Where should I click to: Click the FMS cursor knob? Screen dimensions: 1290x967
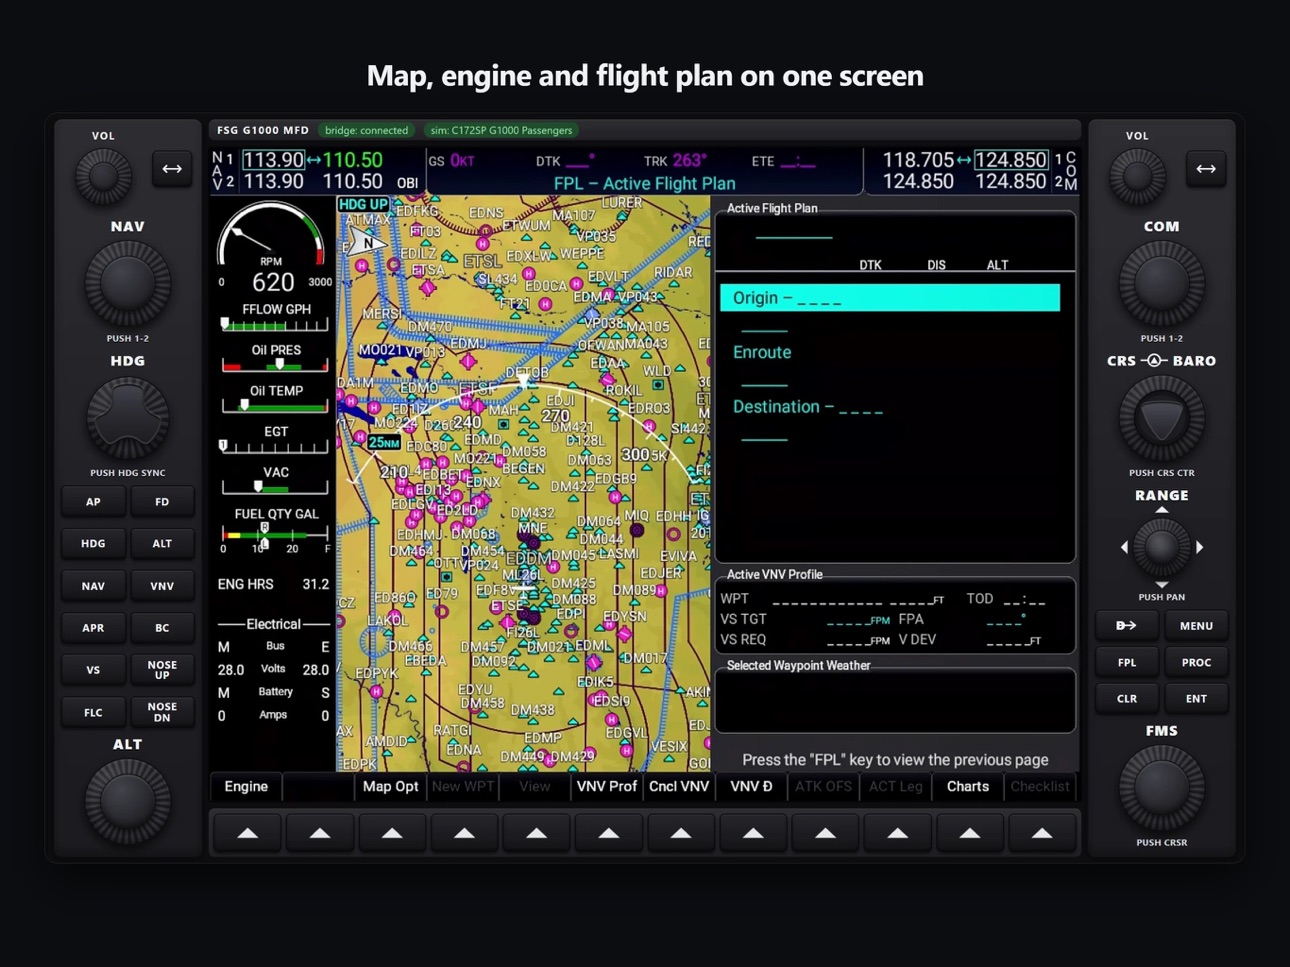(x=1161, y=787)
